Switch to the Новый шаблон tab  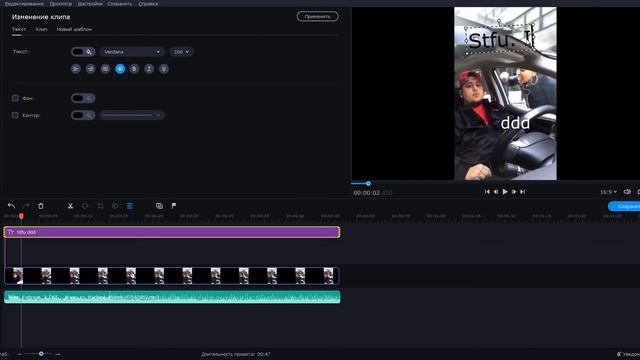coord(74,29)
